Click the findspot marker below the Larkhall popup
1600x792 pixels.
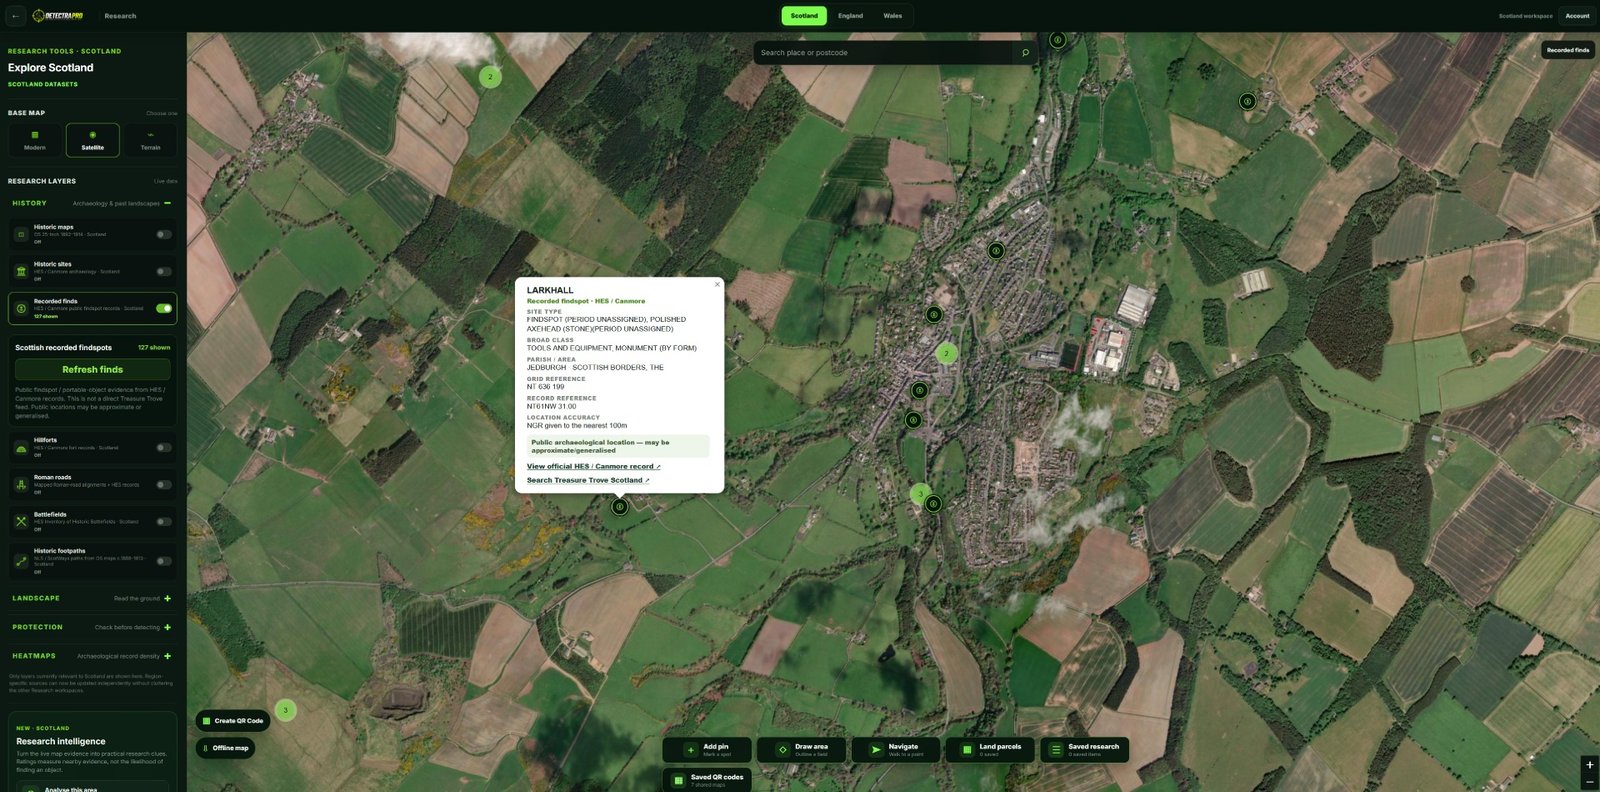tap(620, 507)
